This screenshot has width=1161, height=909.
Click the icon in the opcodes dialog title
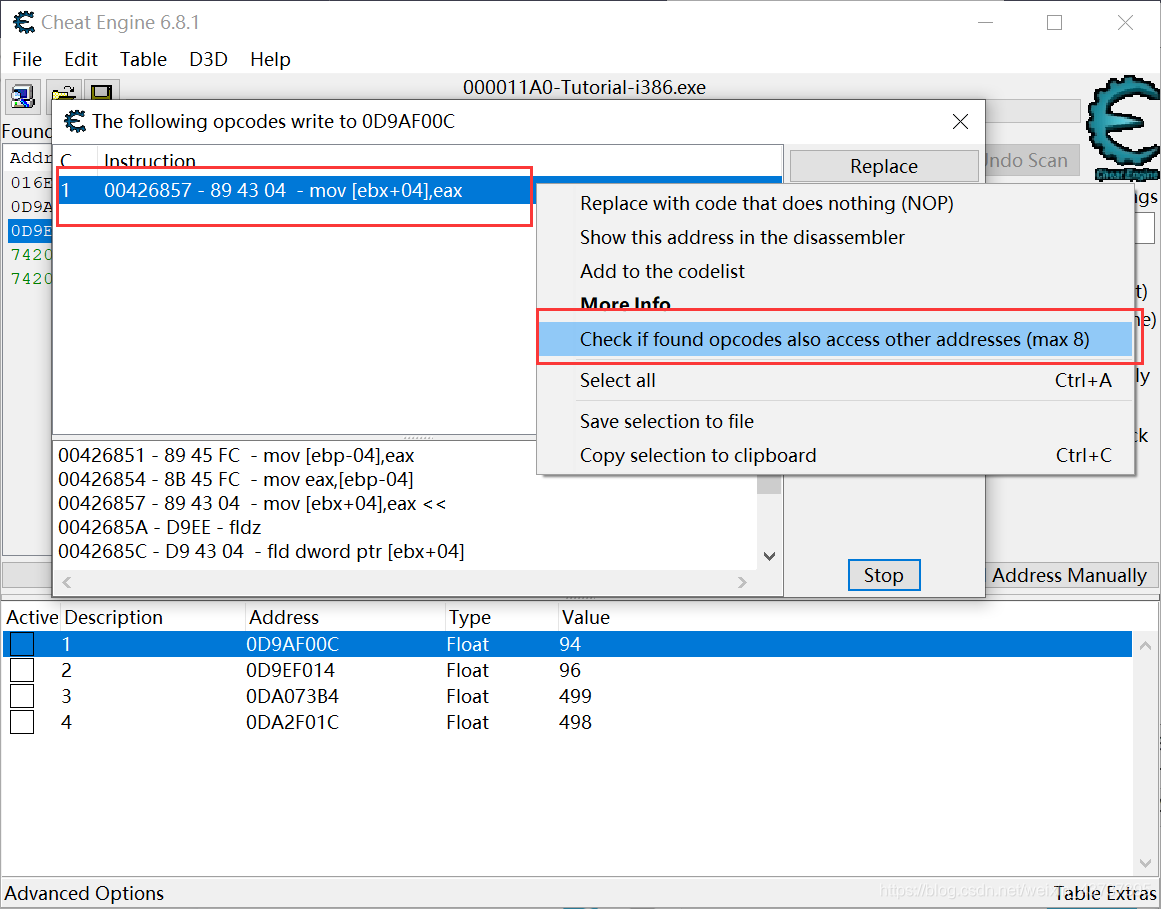(x=75, y=121)
